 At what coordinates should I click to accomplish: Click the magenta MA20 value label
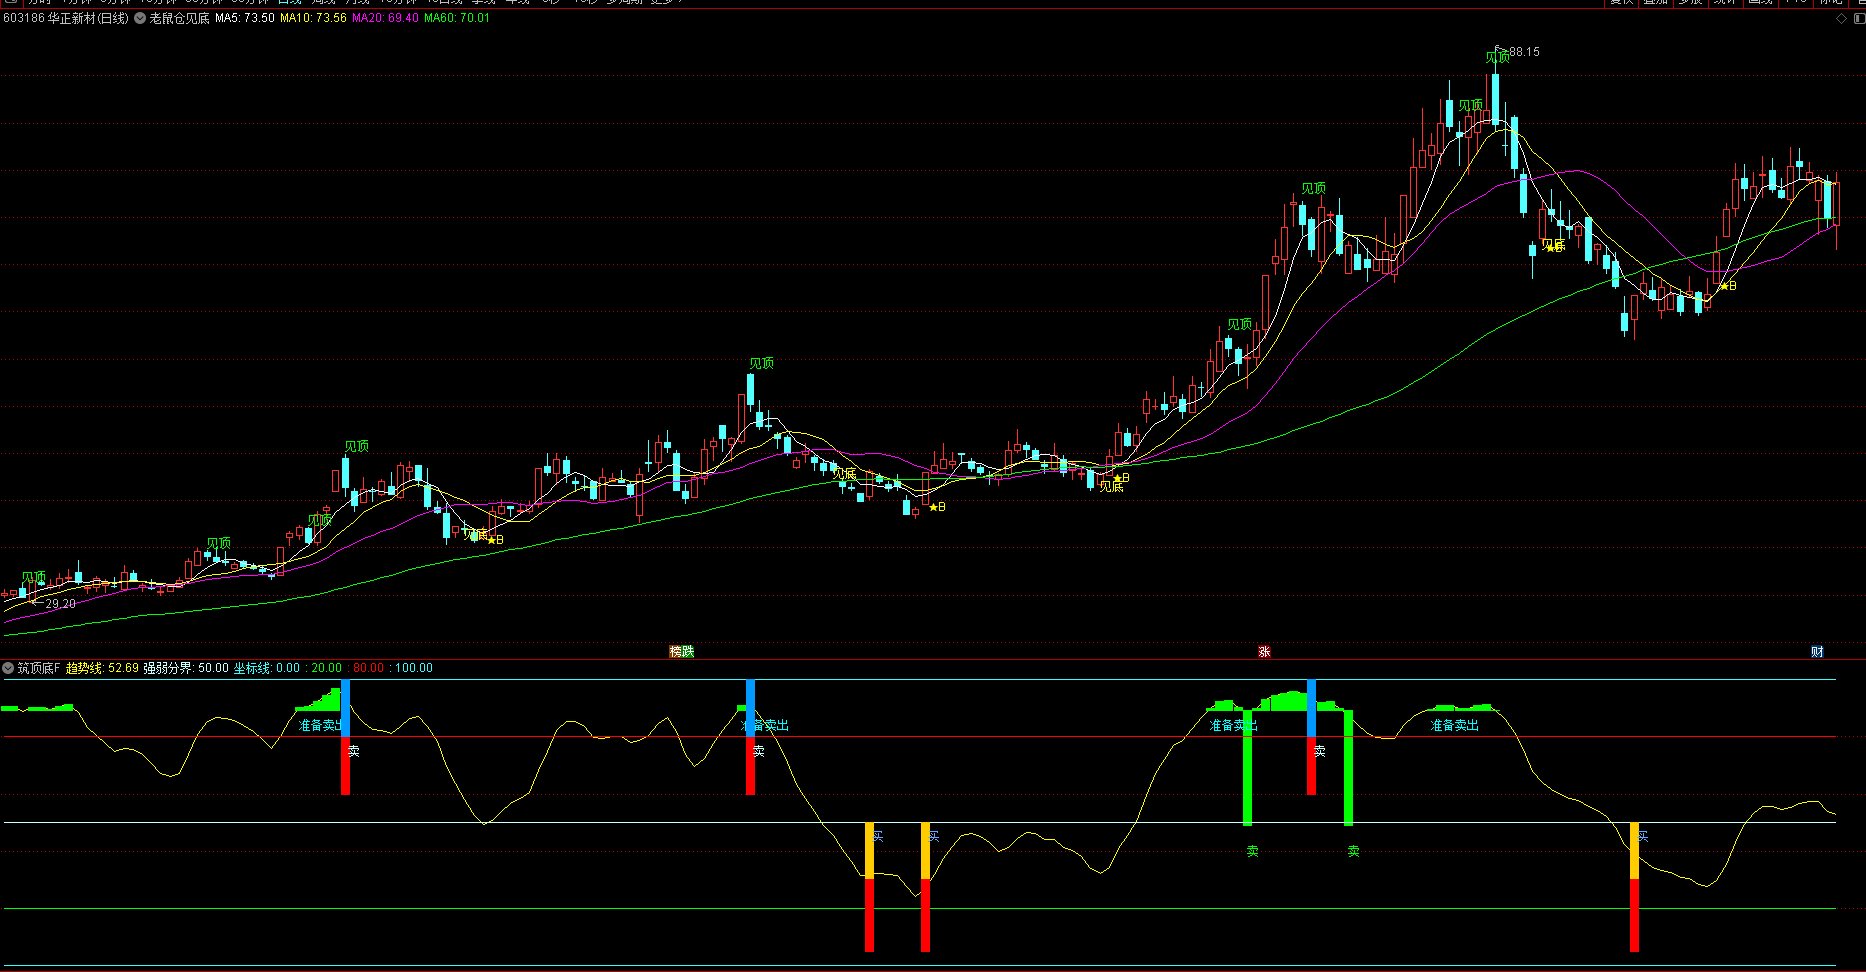(x=385, y=18)
